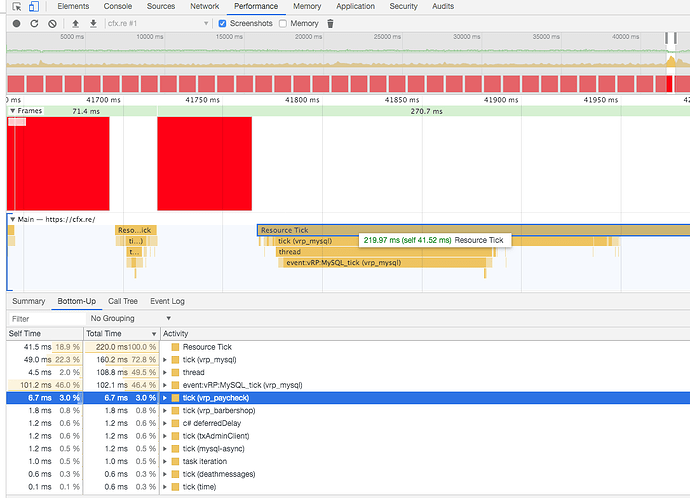Start recording with the Record button
Screen dimensions: 690x498
pyautogui.click(x=16, y=23)
